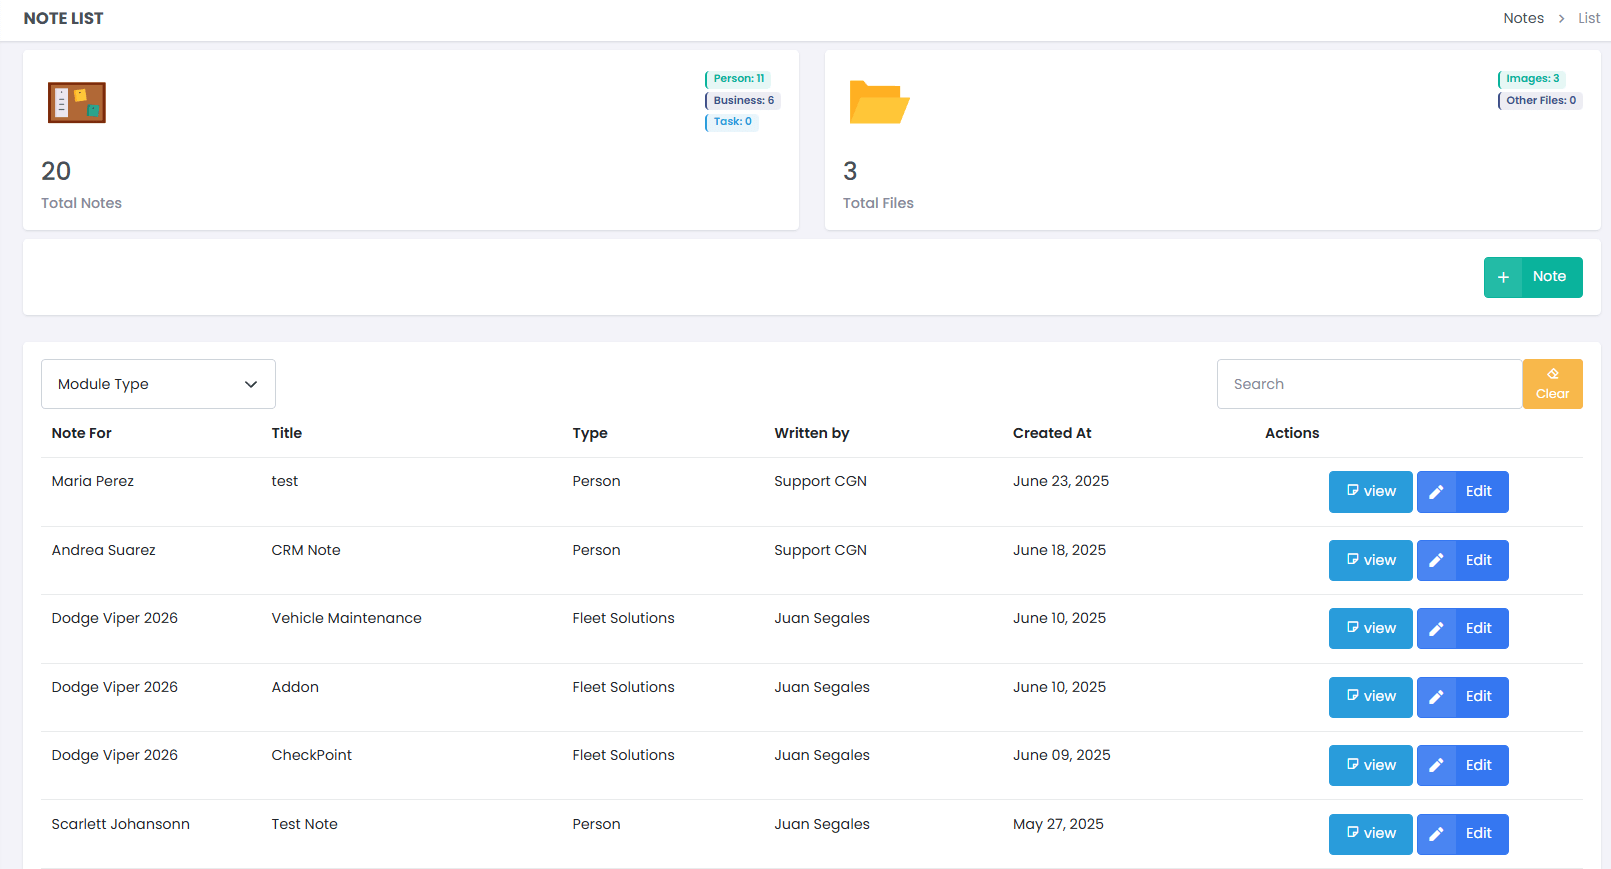Click the Actions column header
1611x869 pixels.
[1292, 433]
